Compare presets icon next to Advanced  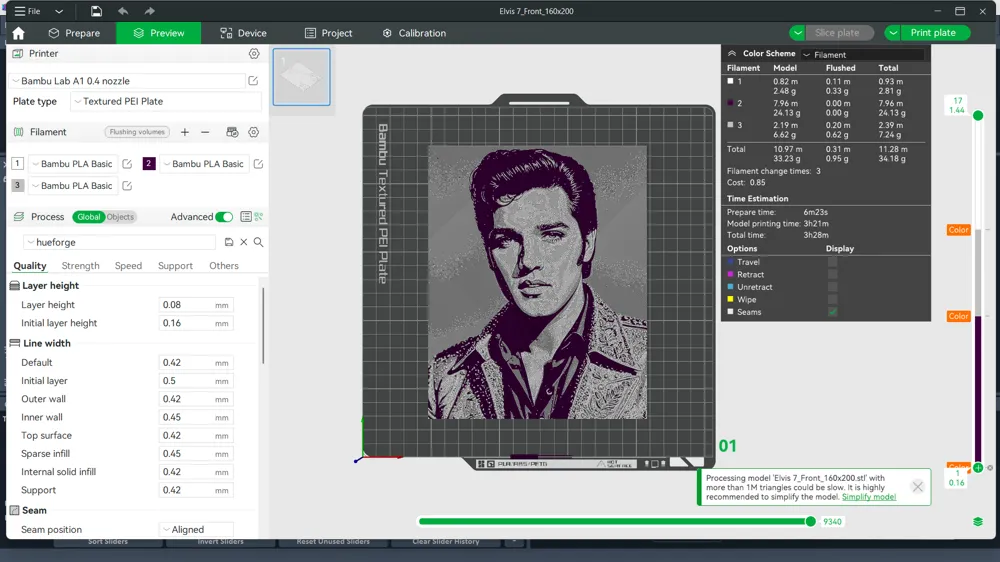pyautogui.click(x=259, y=217)
